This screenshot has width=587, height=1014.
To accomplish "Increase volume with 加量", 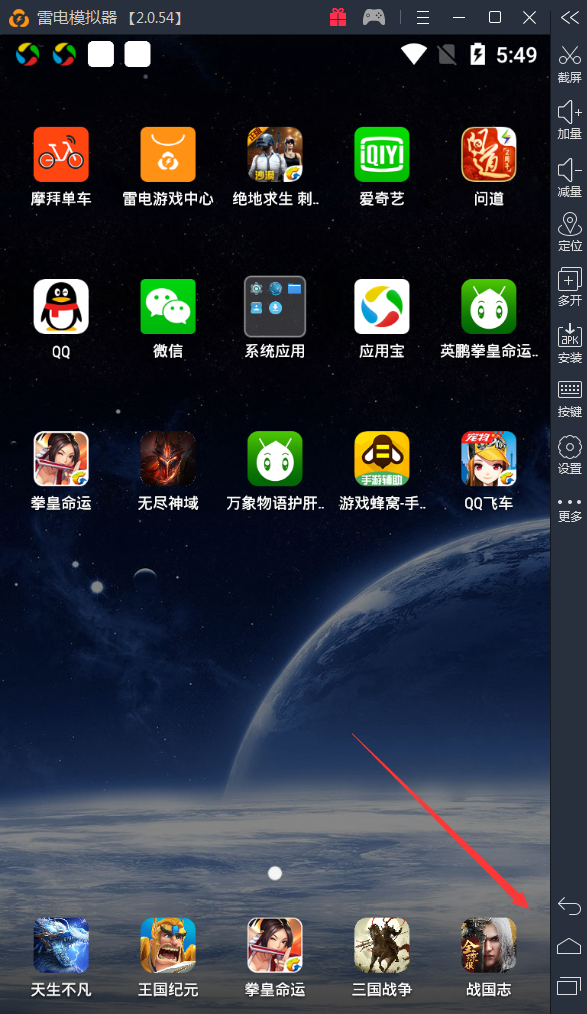I will pyautogui.click(x=570, y=120).
